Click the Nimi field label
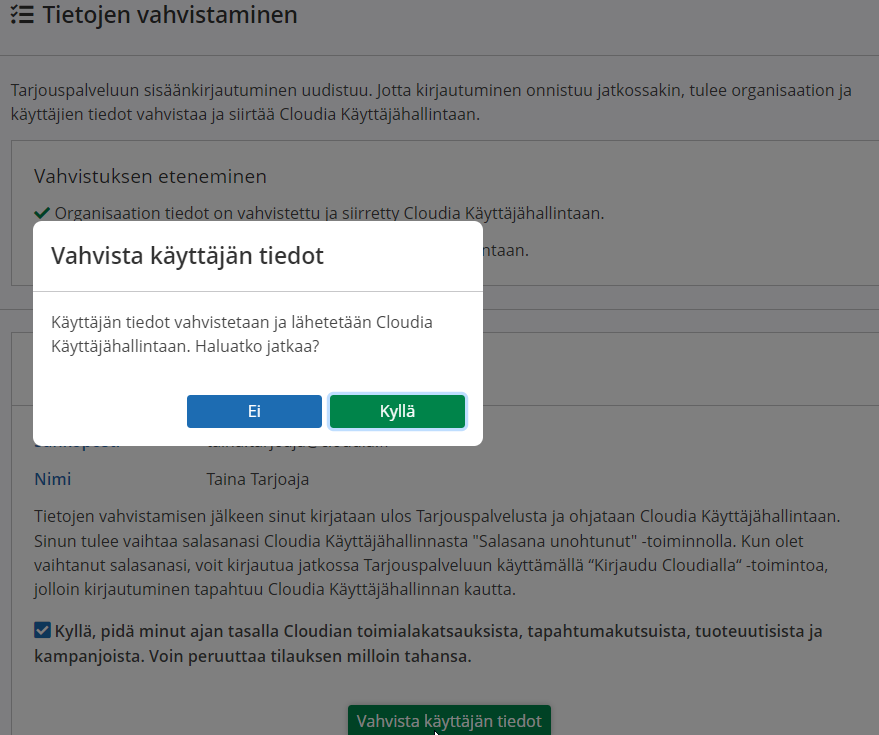Screen dimensions: 879x735 (53, 479)
